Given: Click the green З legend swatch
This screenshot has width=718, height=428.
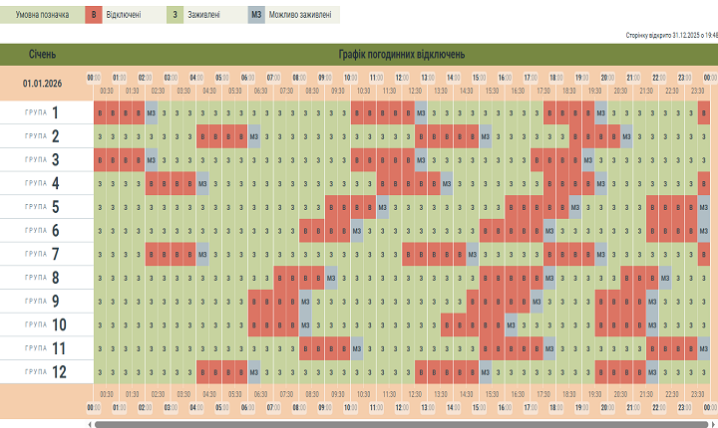Looking at the screenshot, I should tap(176, 15).
